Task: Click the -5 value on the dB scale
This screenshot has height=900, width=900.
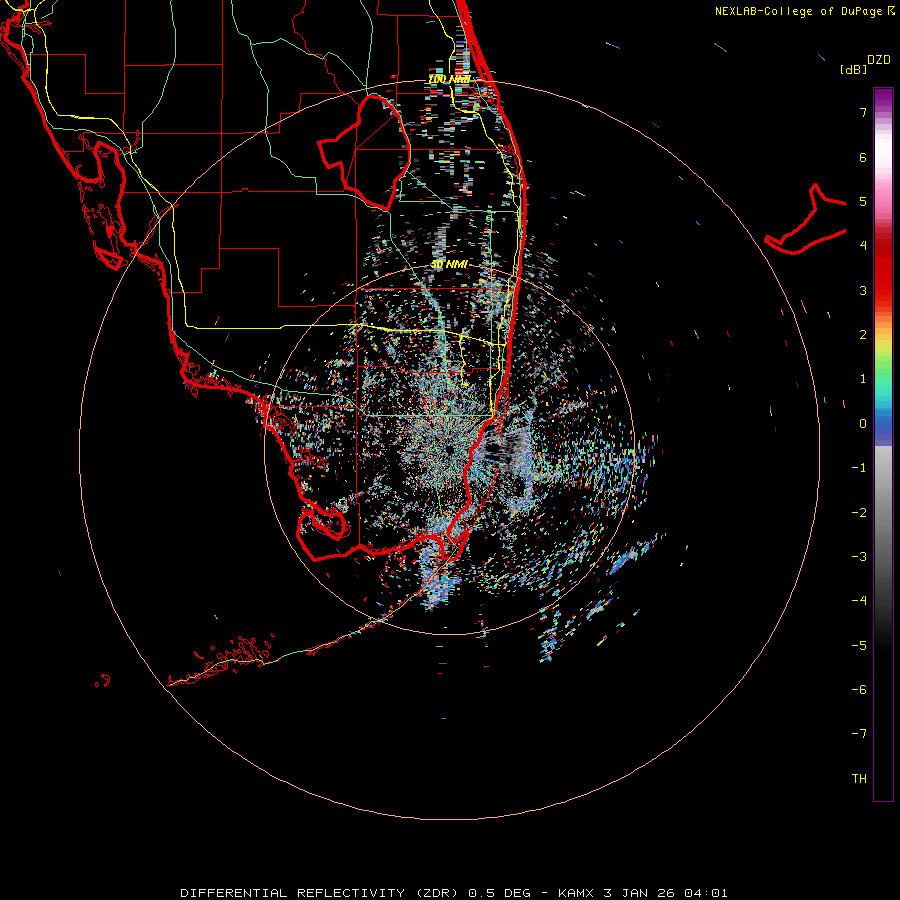Action: [x=859, y=646]
